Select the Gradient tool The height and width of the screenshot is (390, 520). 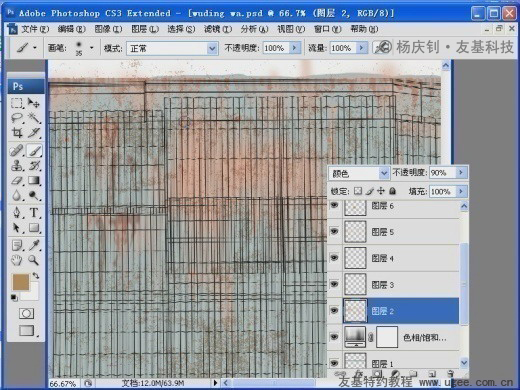(x=34, y=180)
